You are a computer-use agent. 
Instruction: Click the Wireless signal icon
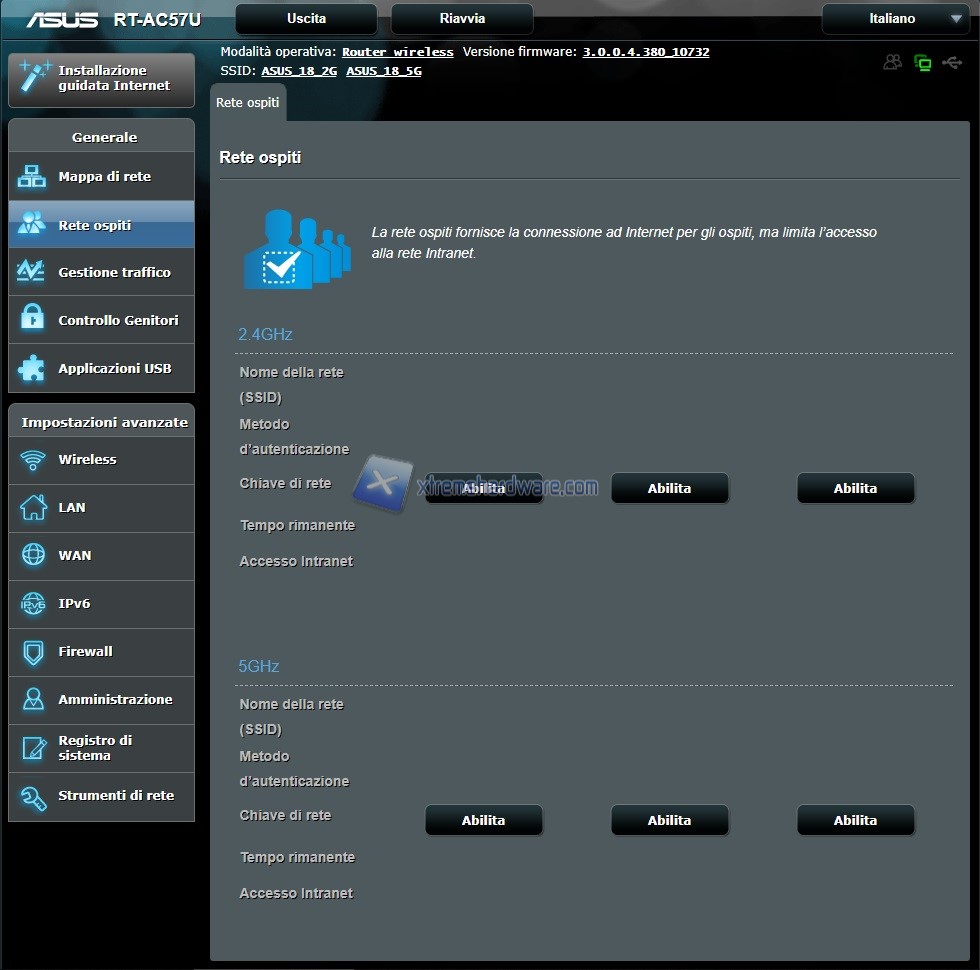click(x=33, y=460)
